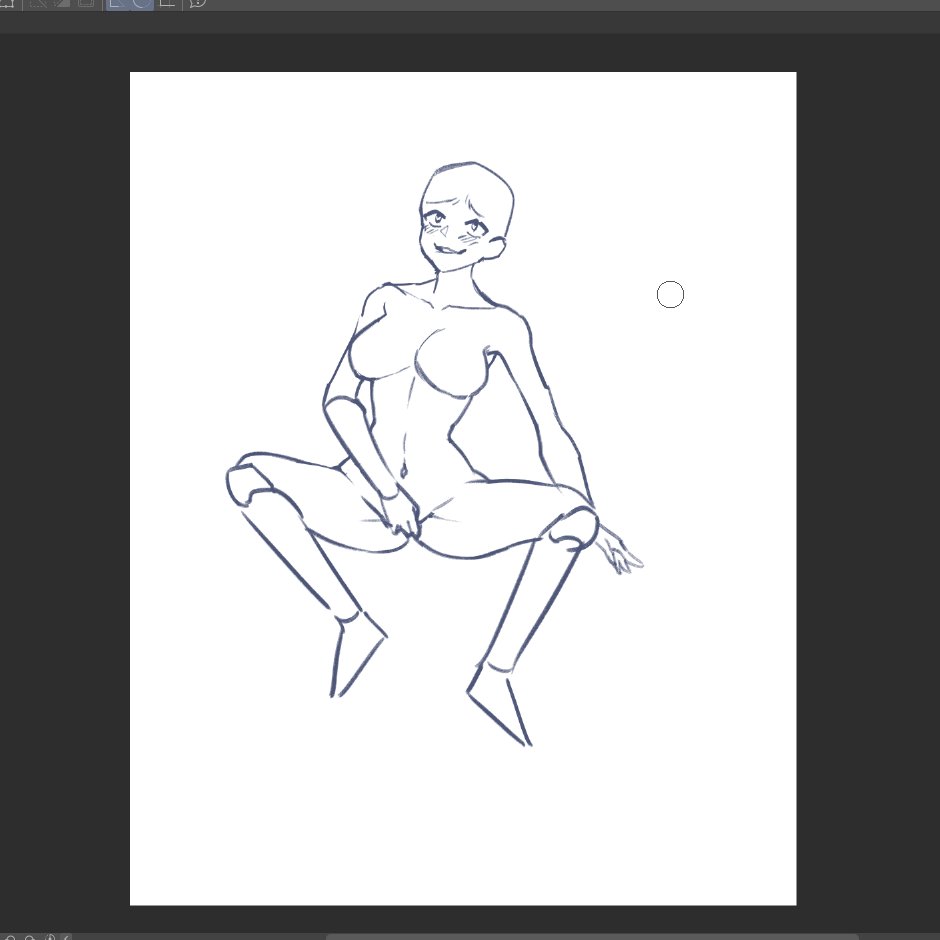
Task: Click the speech-bubble support icon in the command bar
Action: 197,3
